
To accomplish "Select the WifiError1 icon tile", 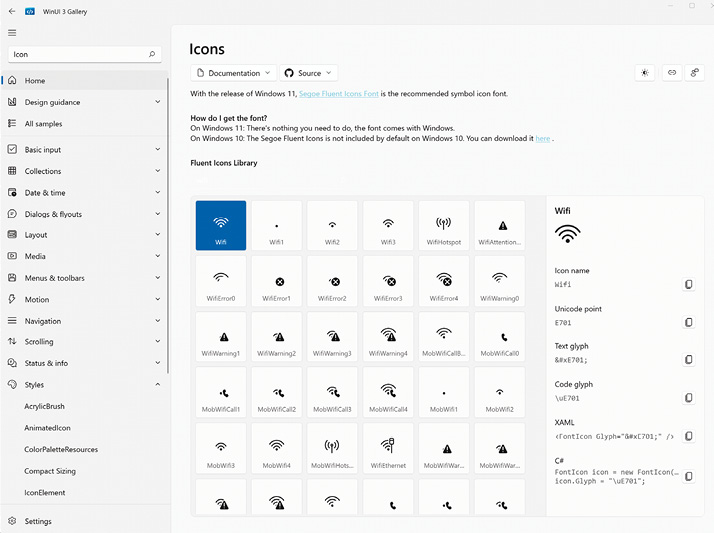I will pos(276,281).
